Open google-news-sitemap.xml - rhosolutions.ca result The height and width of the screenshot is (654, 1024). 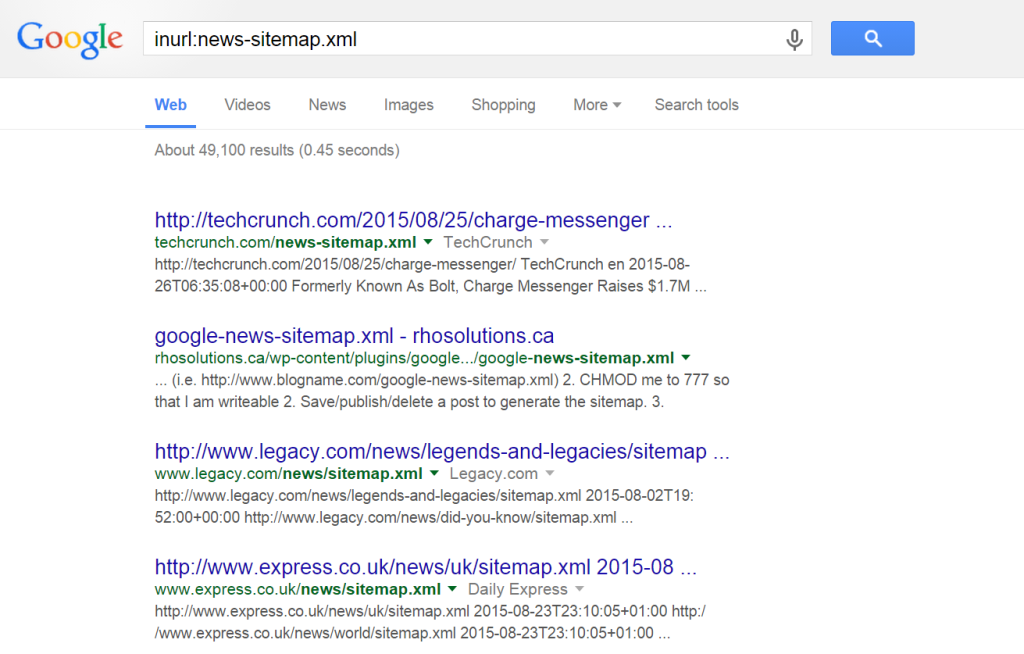pos(354,336)
